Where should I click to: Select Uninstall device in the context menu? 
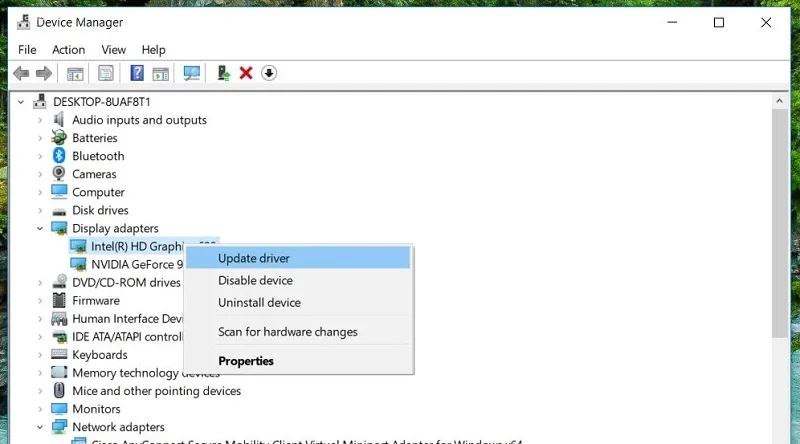[259, 302]
